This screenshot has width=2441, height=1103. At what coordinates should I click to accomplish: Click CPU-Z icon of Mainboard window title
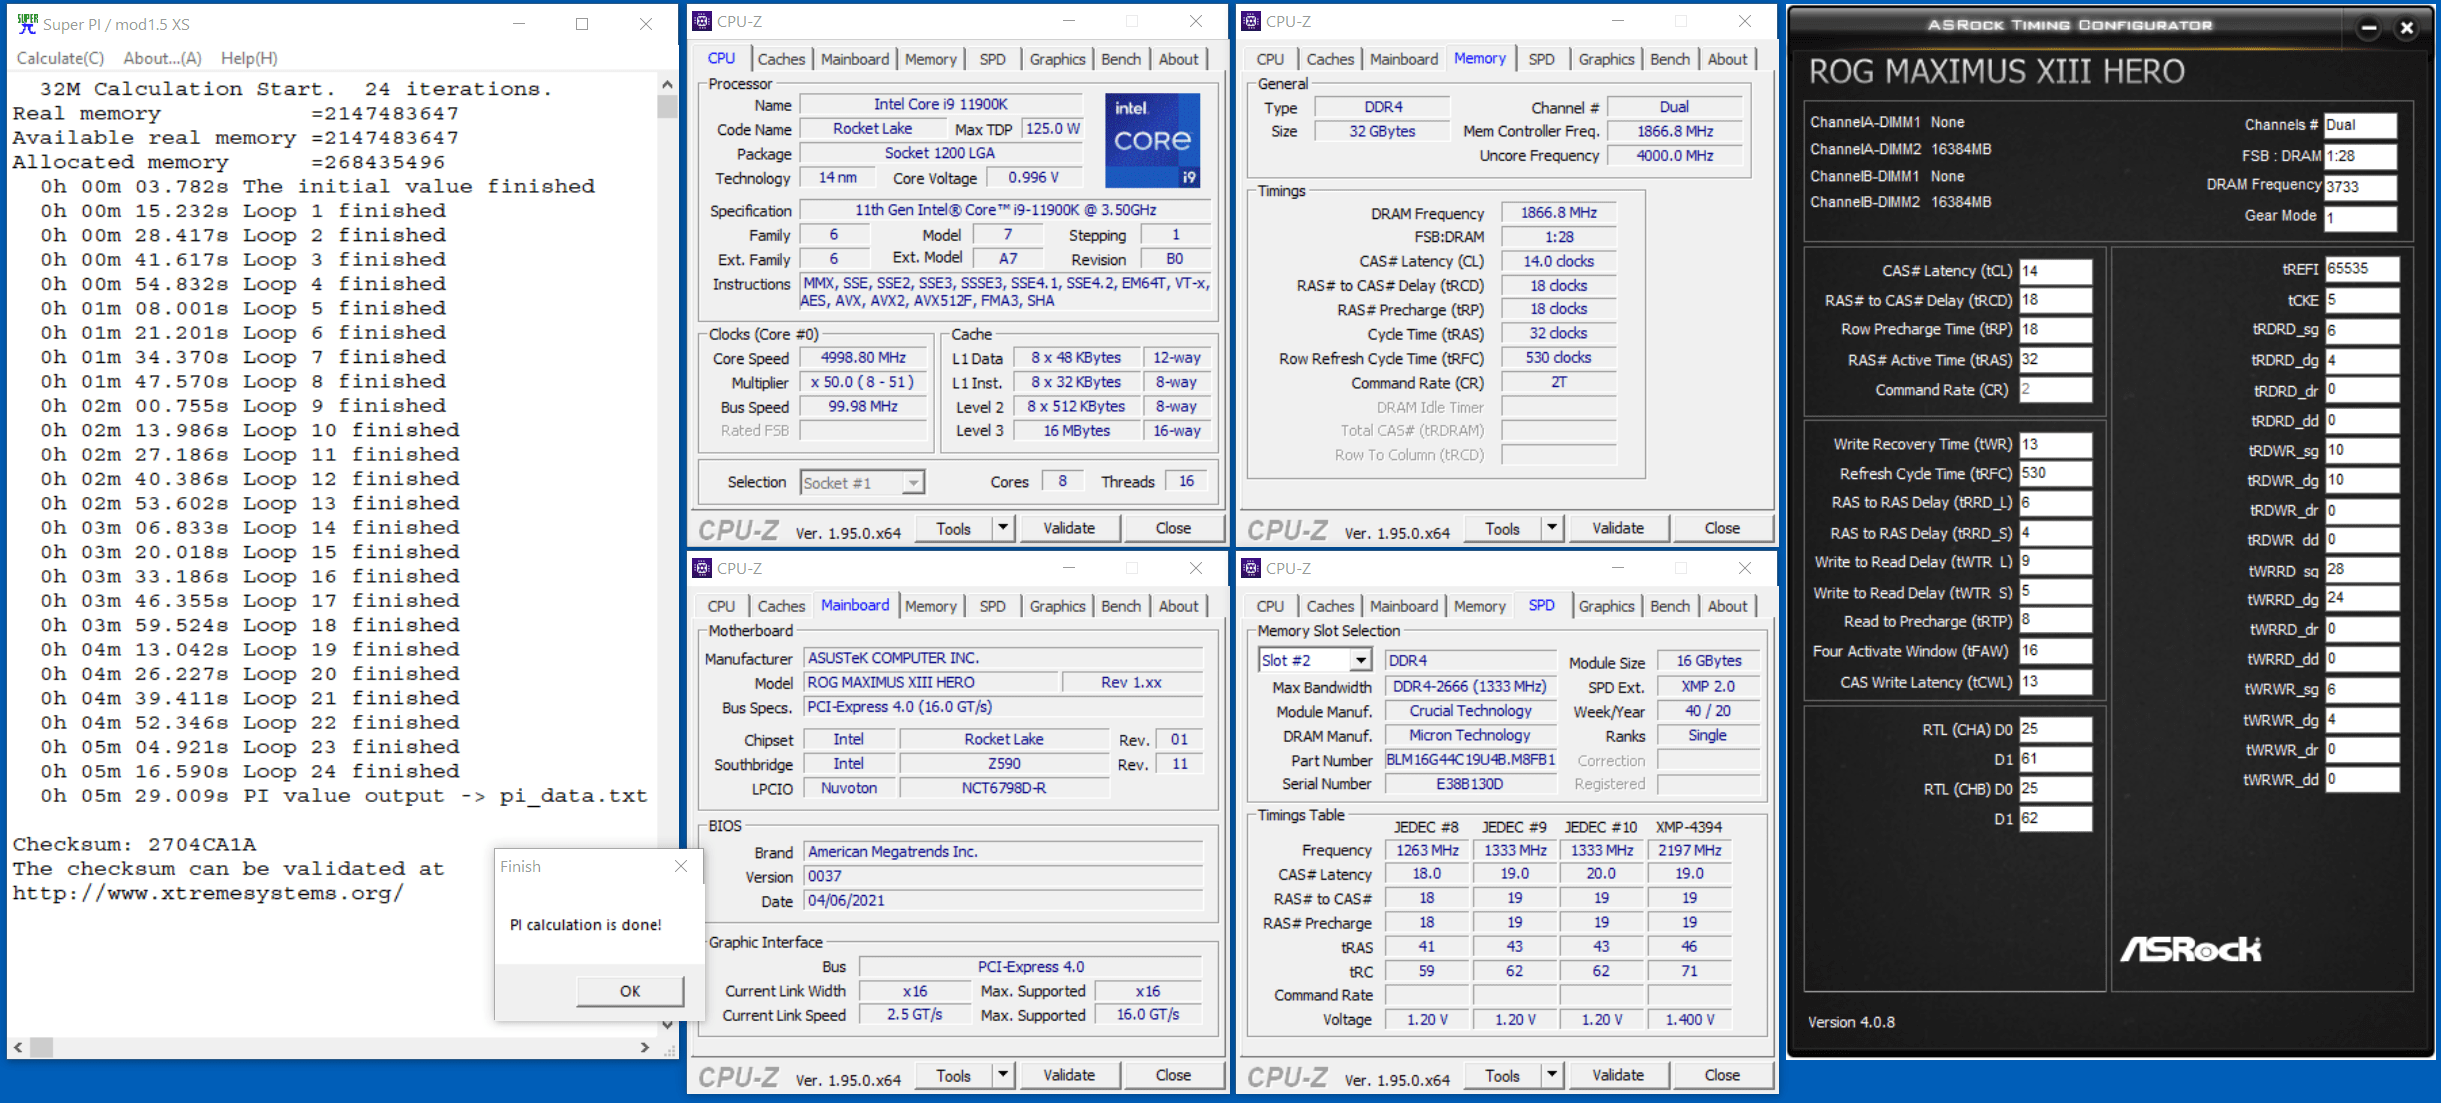[x=703, y=568]
